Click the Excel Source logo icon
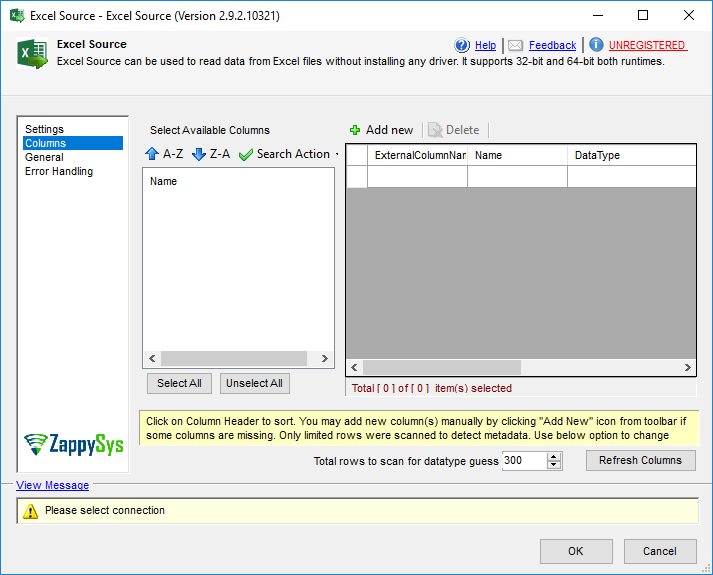Viewport: 713px width, 575px height. tap(32, 53)
